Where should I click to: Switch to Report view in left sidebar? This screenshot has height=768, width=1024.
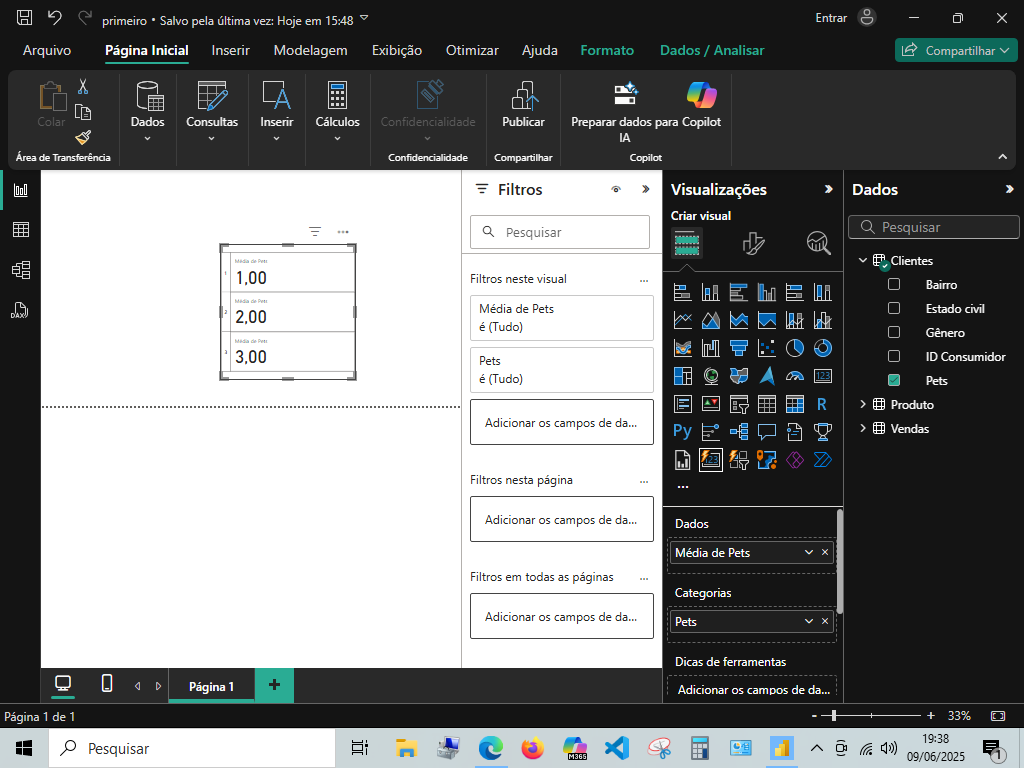click(21, 190)
